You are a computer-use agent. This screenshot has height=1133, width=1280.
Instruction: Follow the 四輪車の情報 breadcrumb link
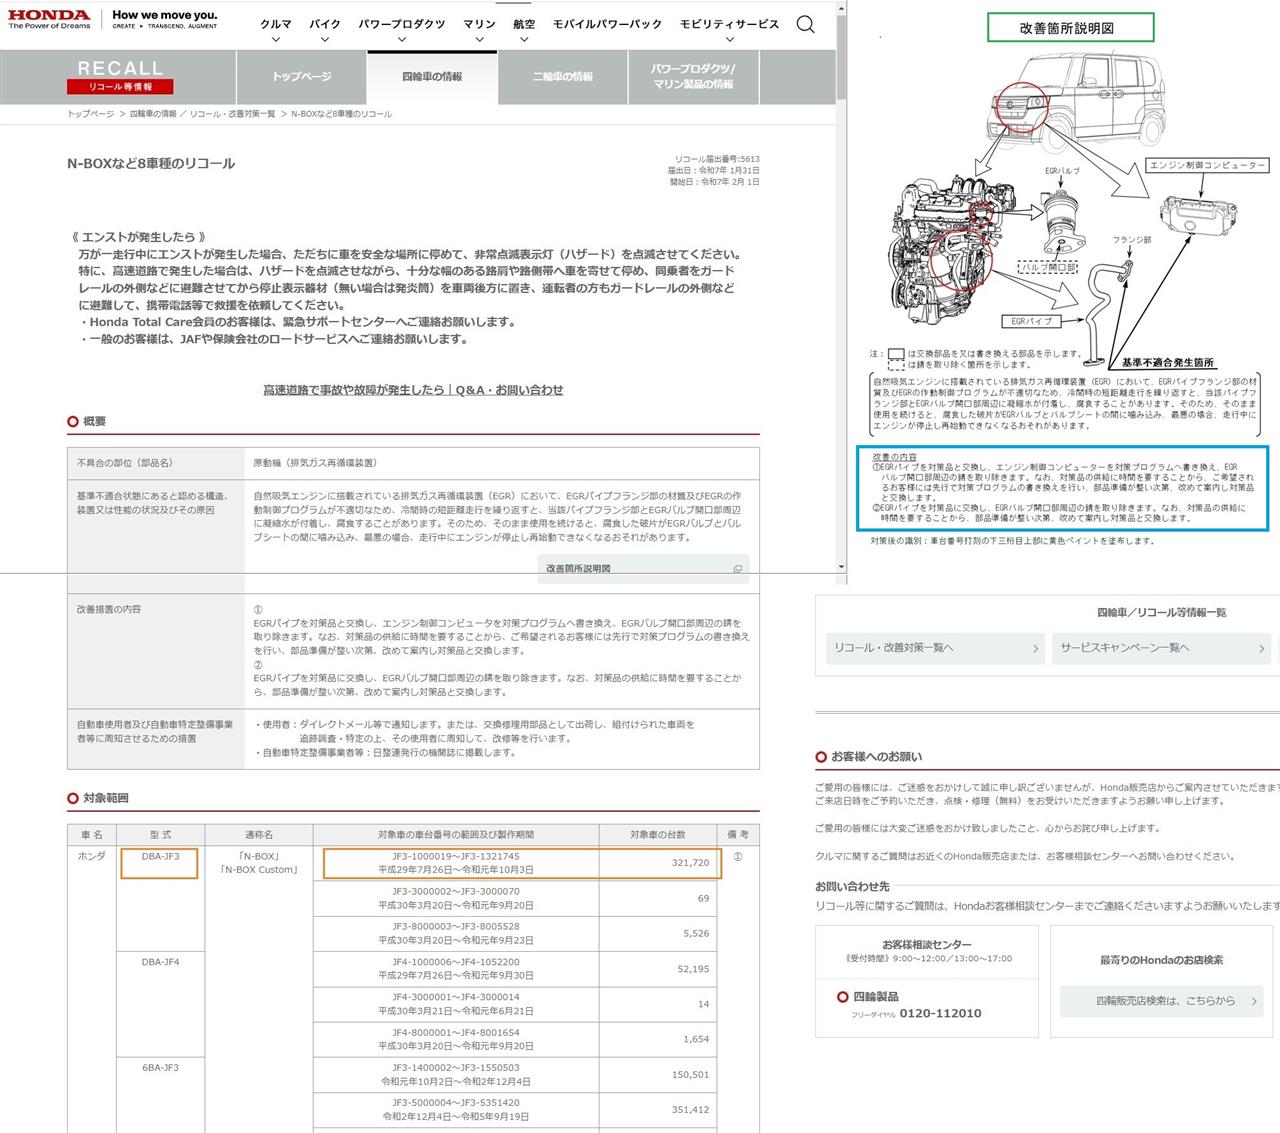(x=153, y=114)
